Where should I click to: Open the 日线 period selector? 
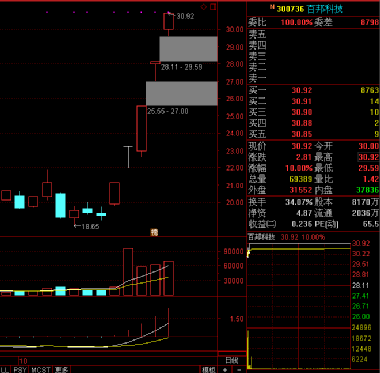[x=232, y=361]
